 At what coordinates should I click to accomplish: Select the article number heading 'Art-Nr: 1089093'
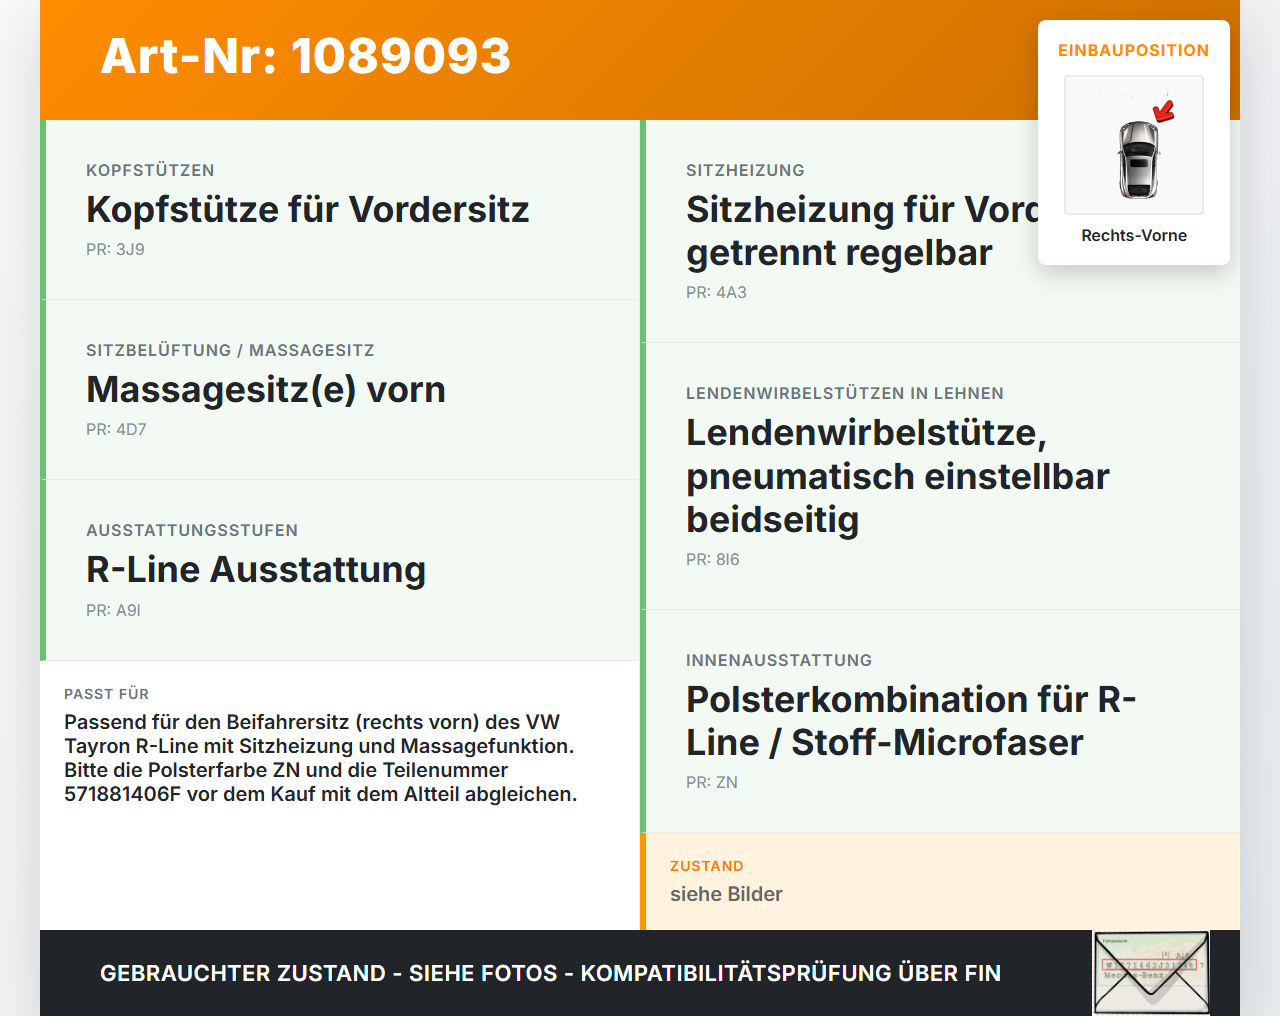pyautogui.click(x=306, y=56)
